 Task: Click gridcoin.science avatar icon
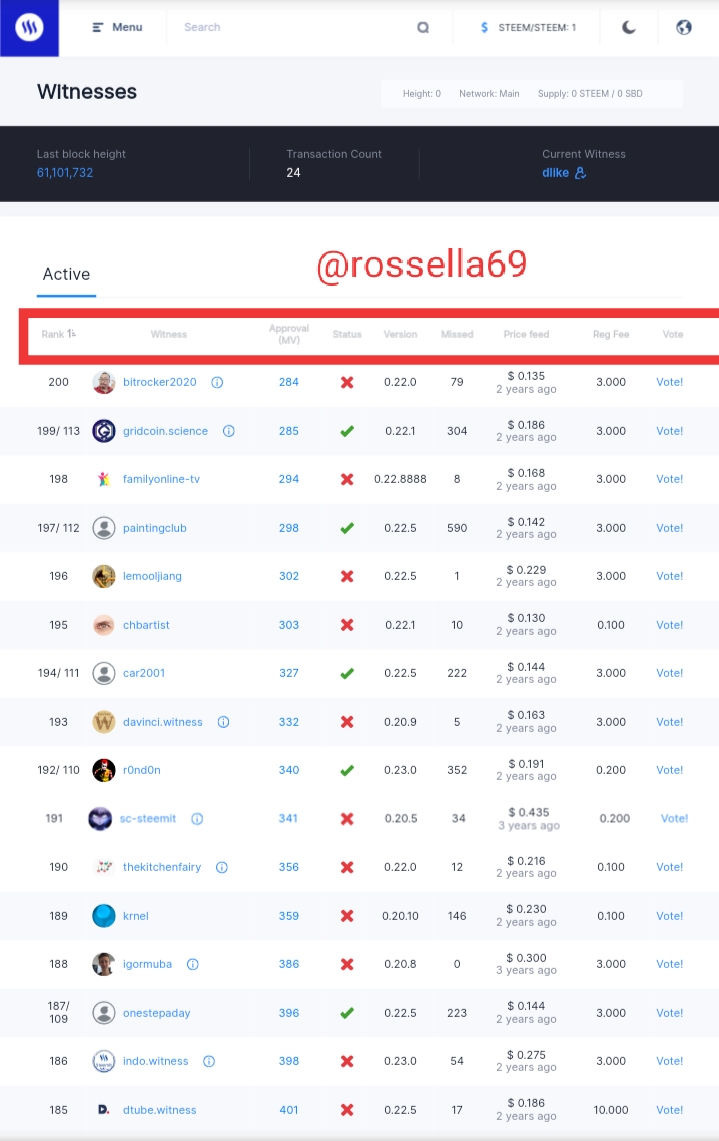[104, 431]
